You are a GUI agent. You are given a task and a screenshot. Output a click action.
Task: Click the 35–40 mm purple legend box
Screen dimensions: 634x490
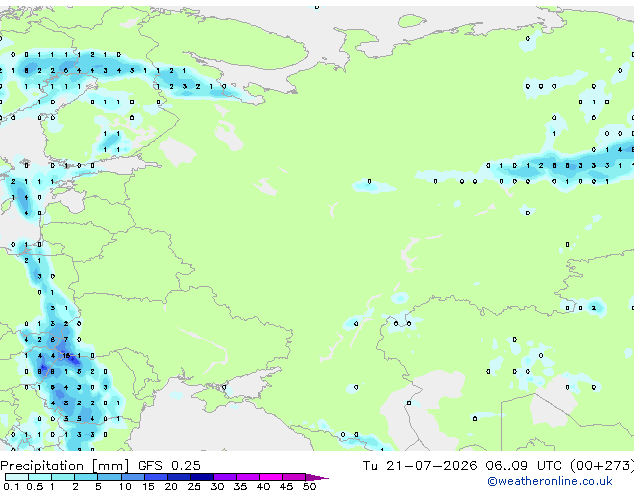(247, 477)
